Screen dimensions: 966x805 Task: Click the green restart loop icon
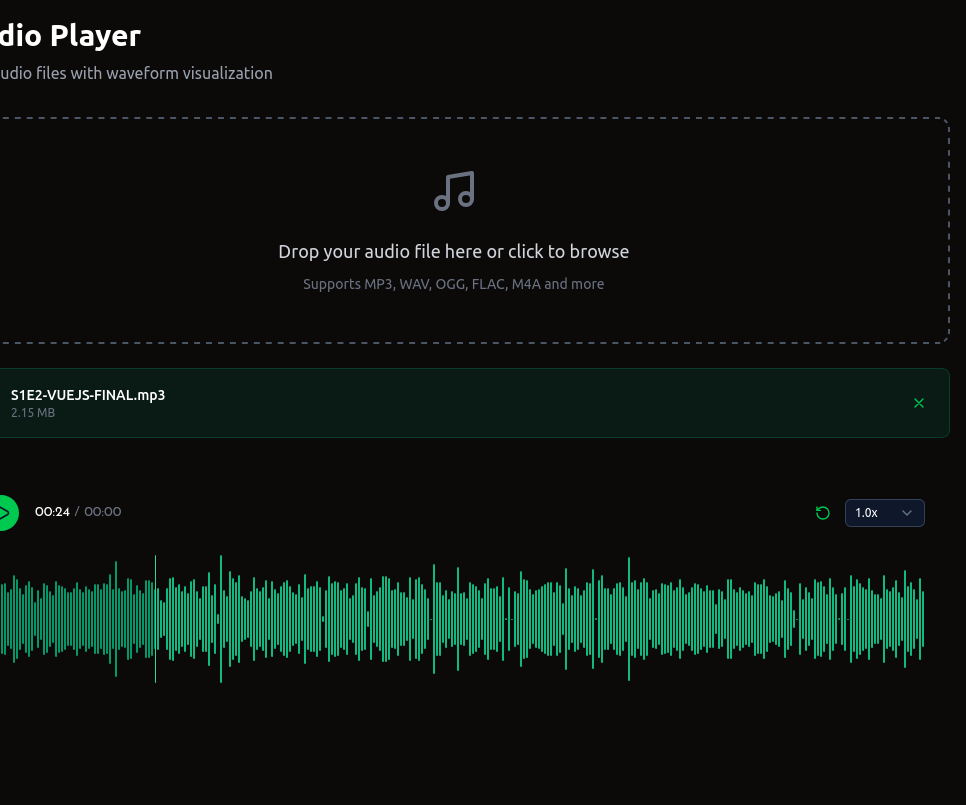[x=822, y=513]
